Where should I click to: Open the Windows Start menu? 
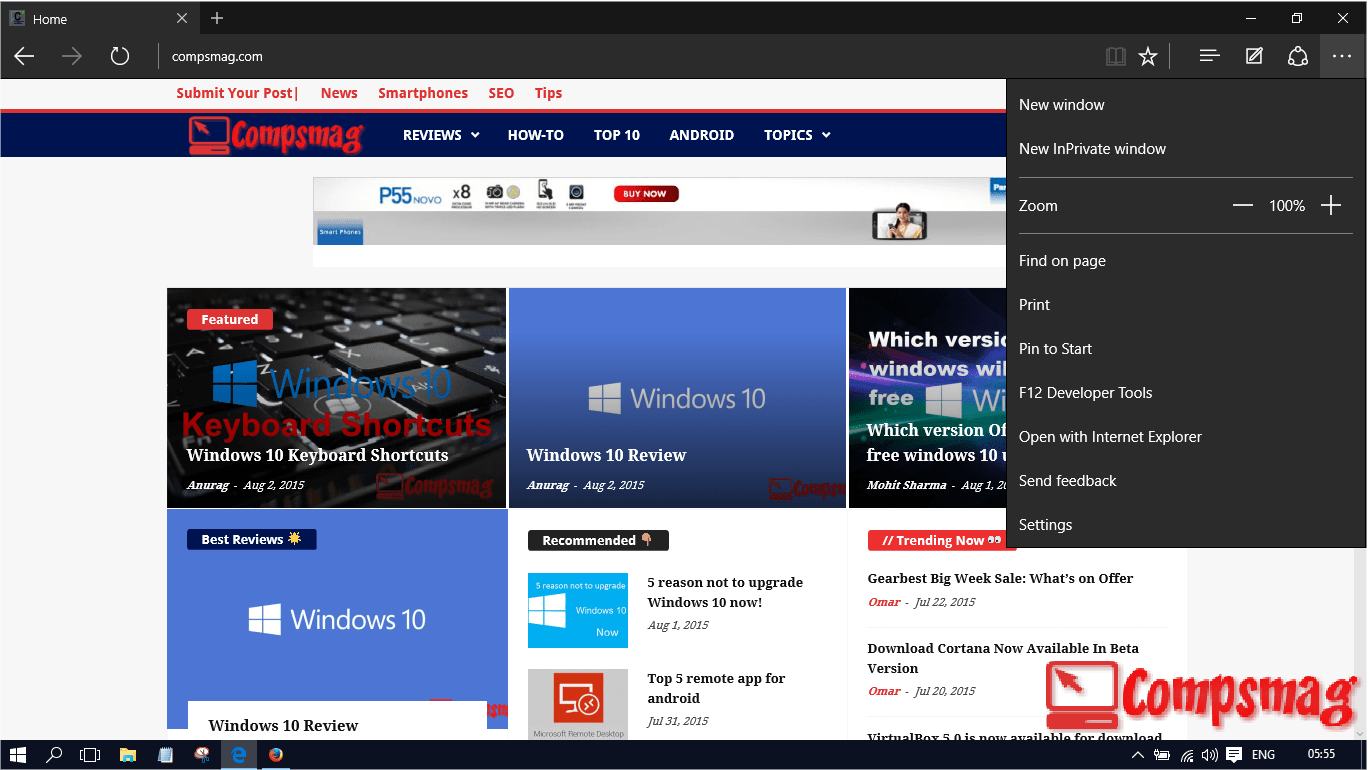(18, 754)
